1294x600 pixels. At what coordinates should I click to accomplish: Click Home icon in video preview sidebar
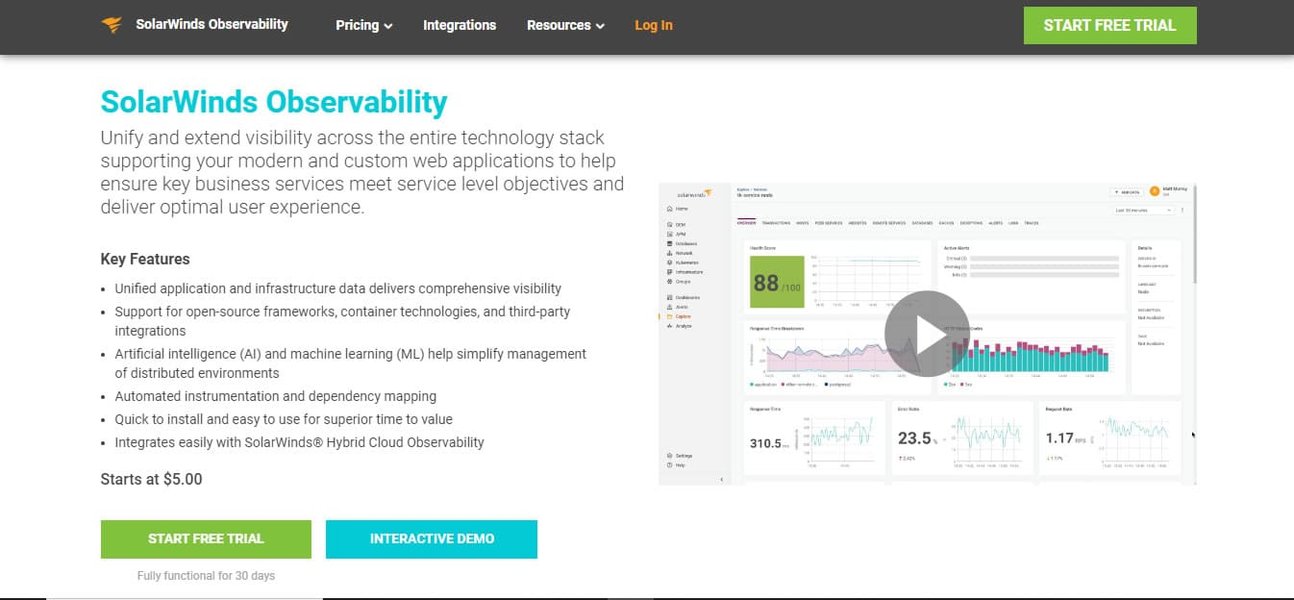[669, 209]
